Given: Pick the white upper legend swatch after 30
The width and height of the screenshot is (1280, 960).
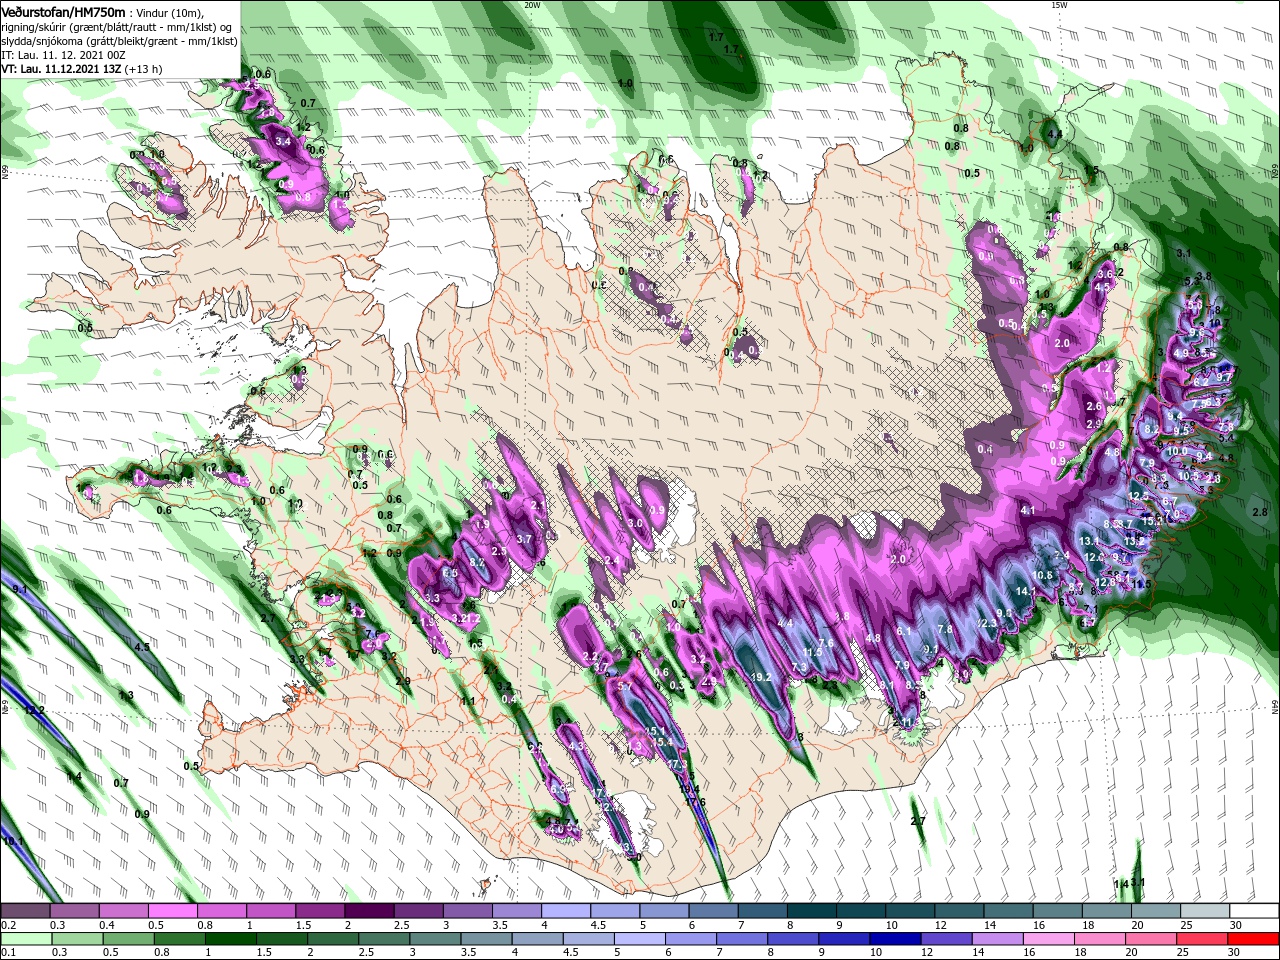Looking at the screenshot, I should click(1254, 911).
